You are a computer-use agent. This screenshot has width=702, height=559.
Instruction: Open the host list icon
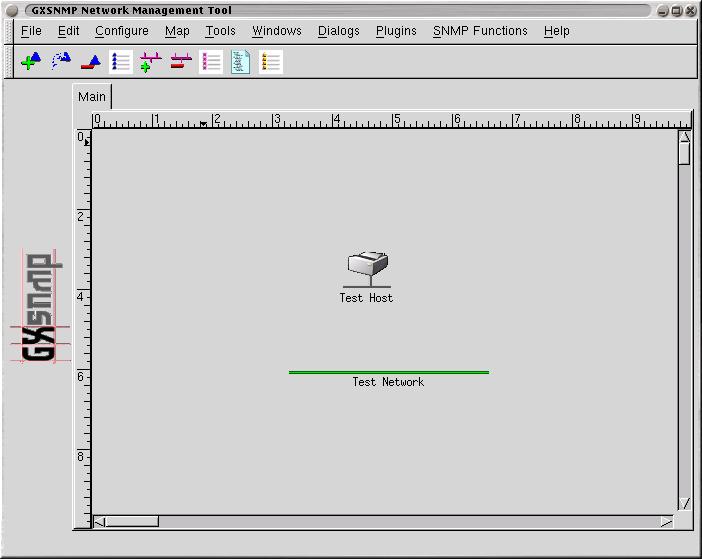[121, 62]
